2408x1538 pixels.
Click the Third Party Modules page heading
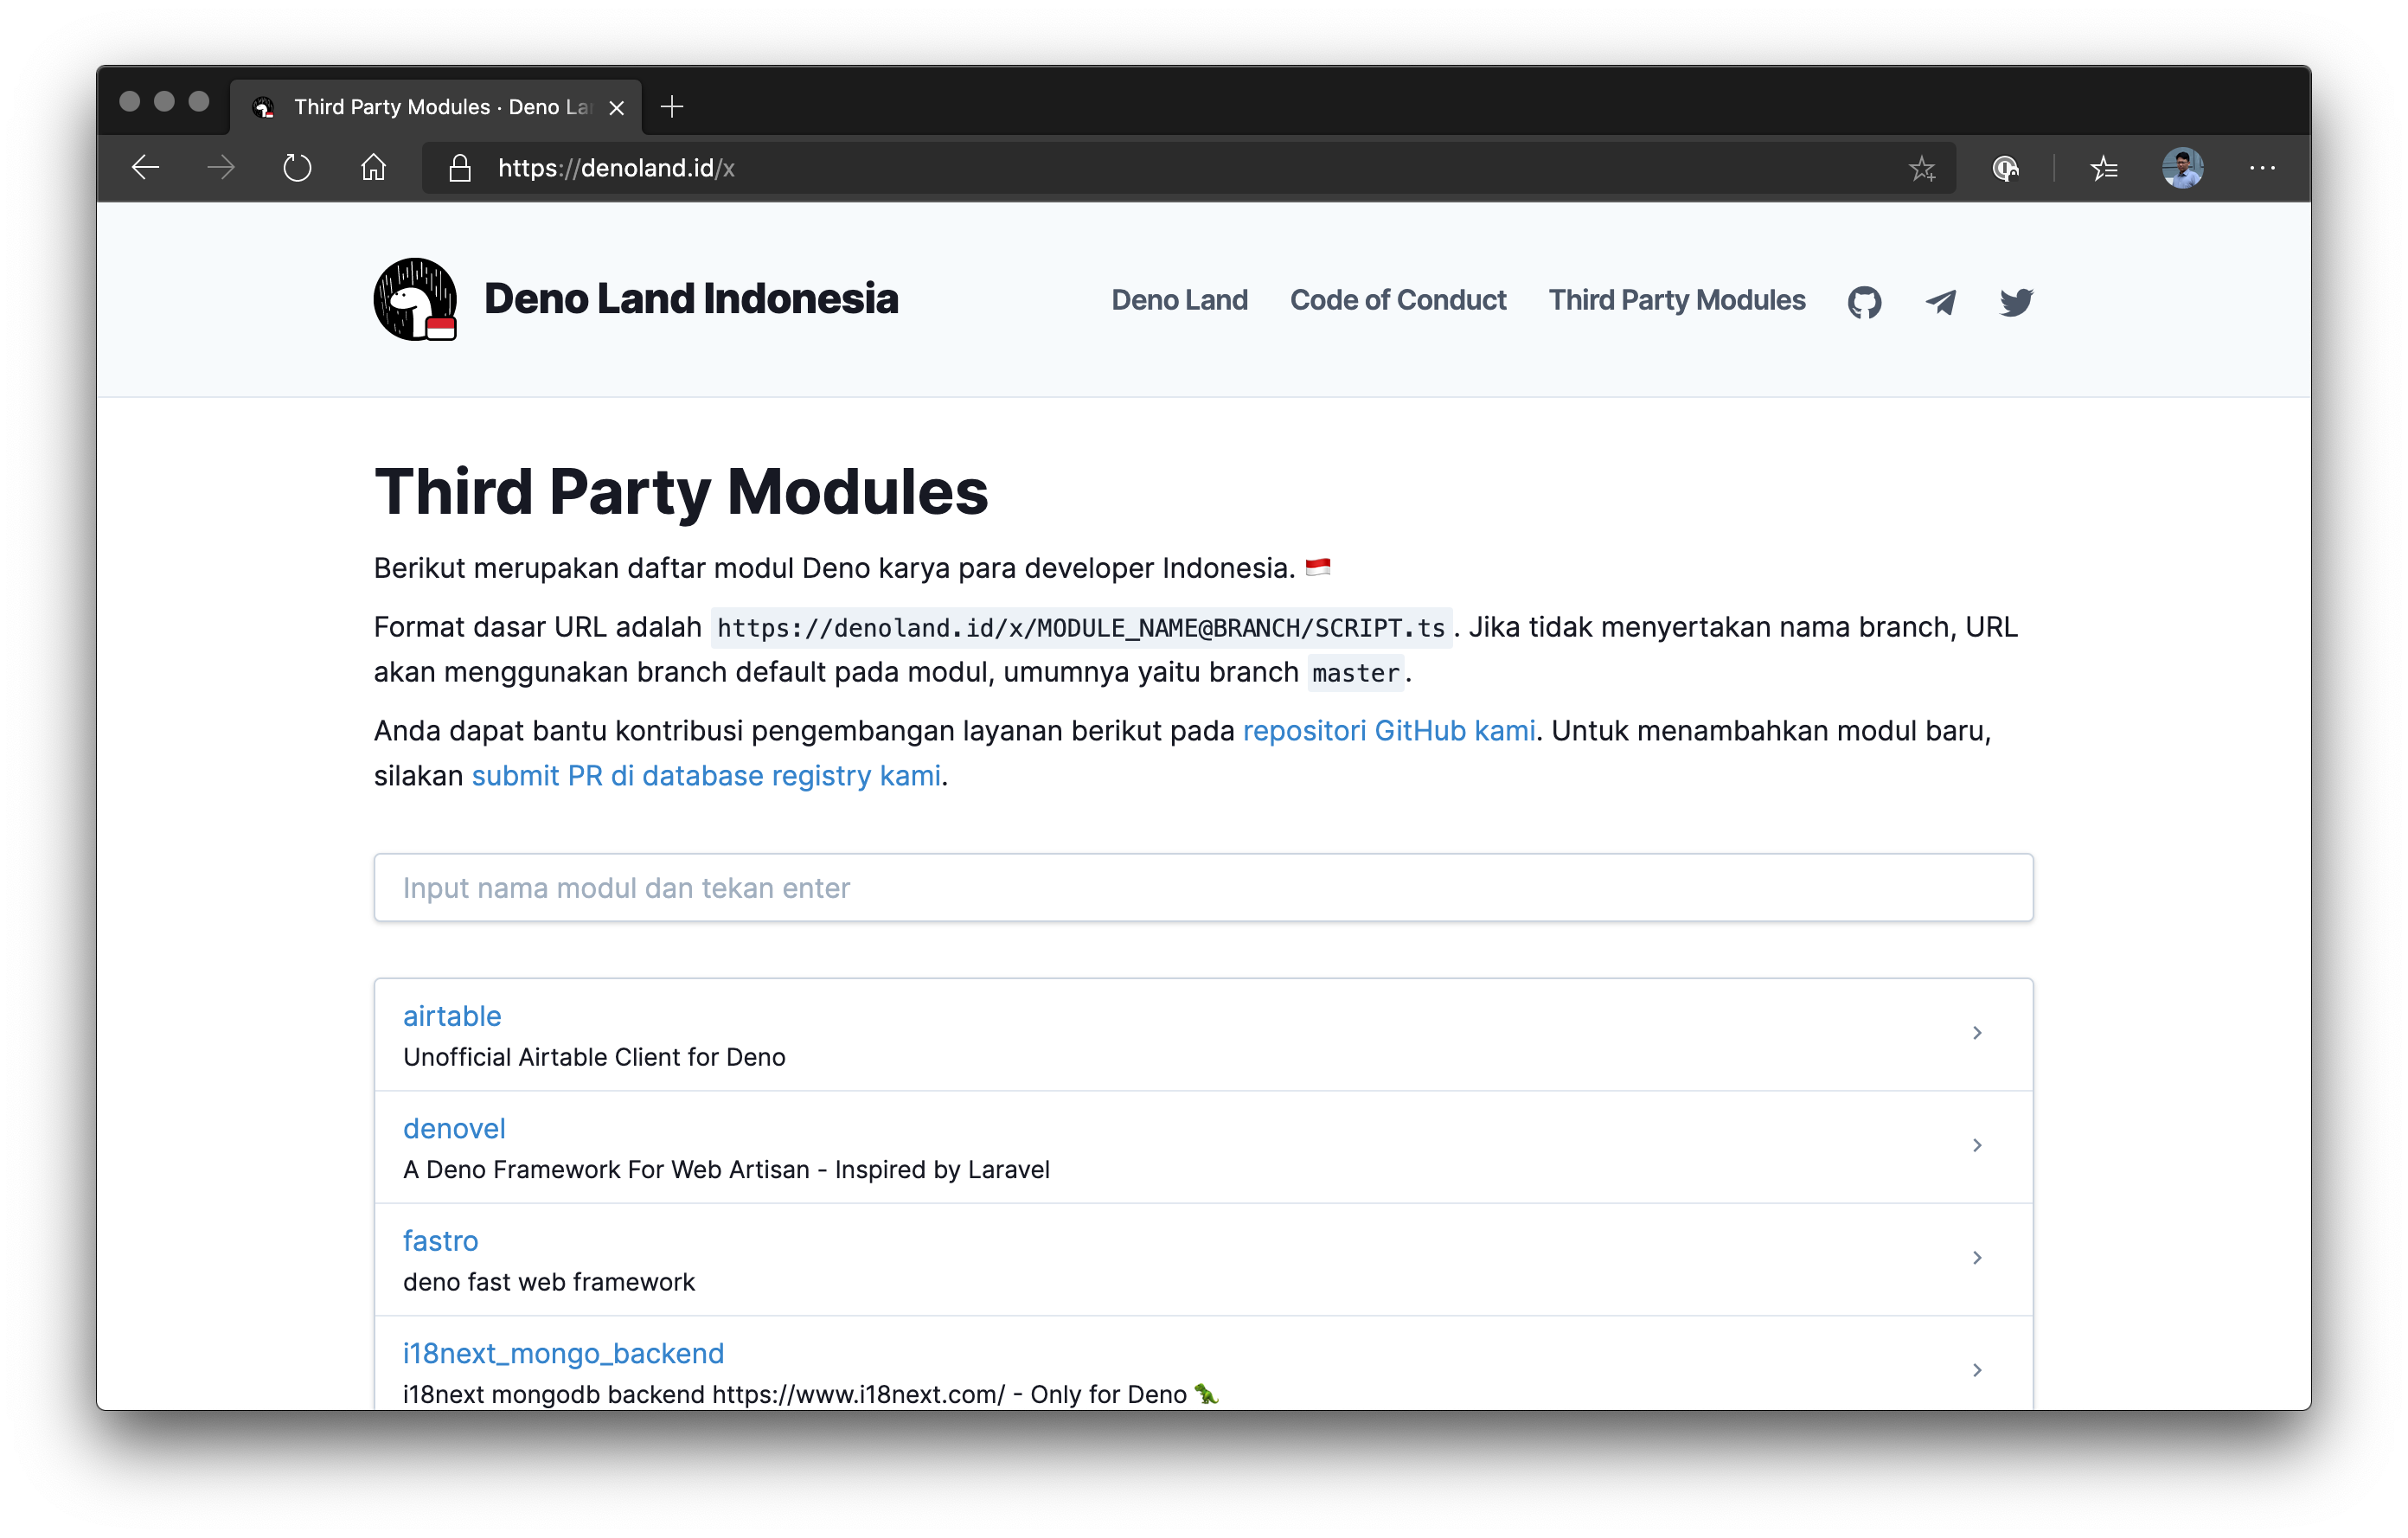point(681,491)
